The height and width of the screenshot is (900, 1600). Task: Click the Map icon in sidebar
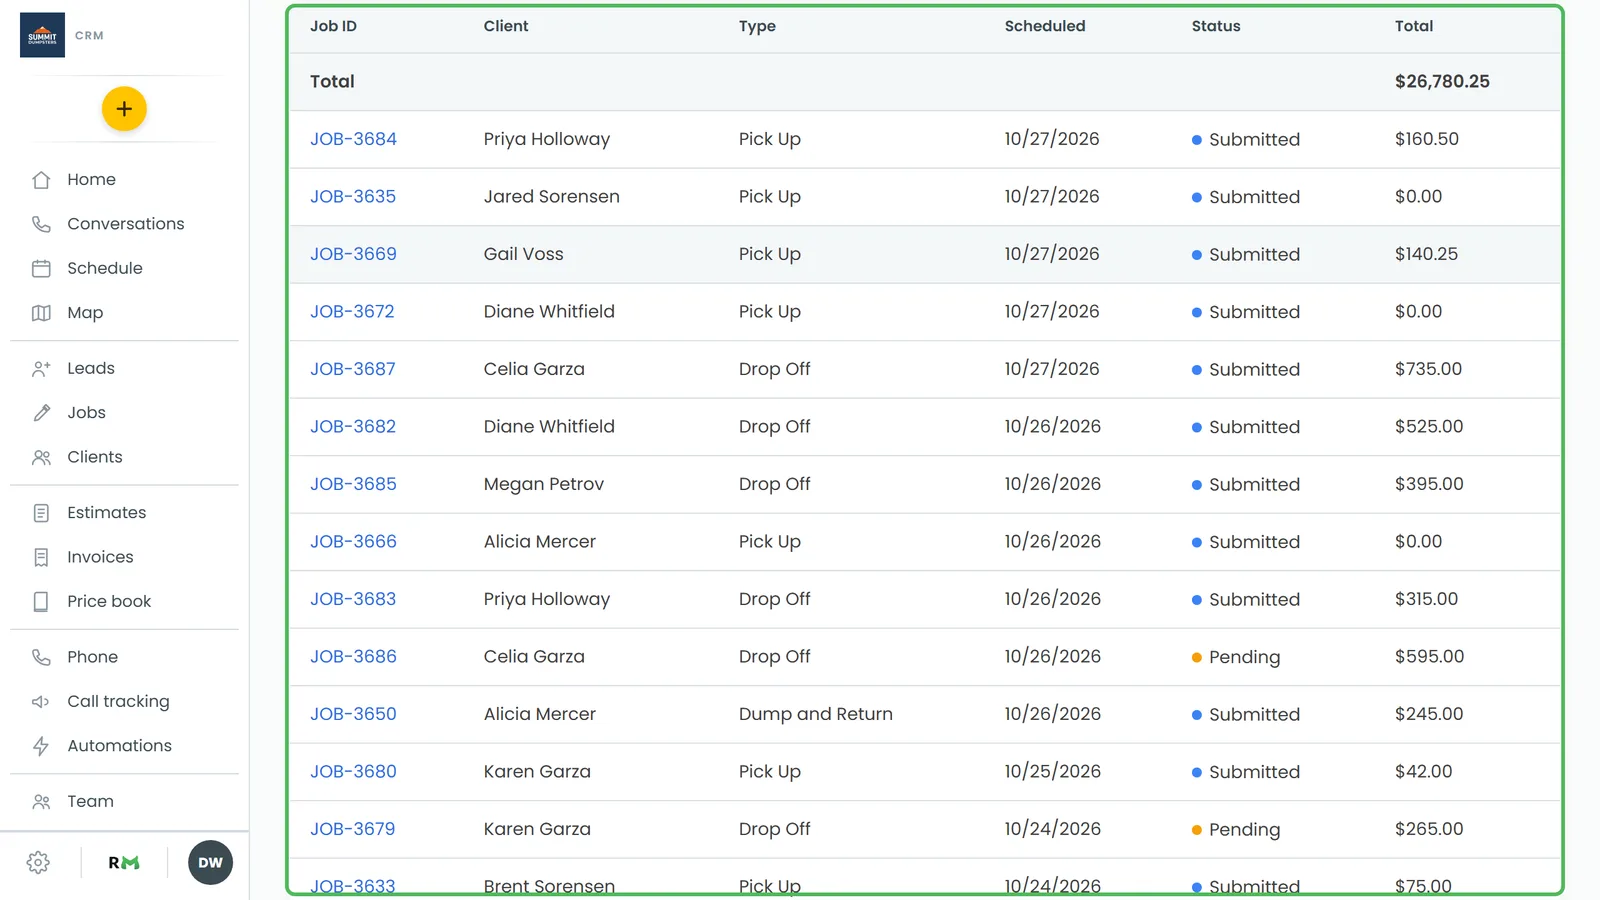coord(41,313)
